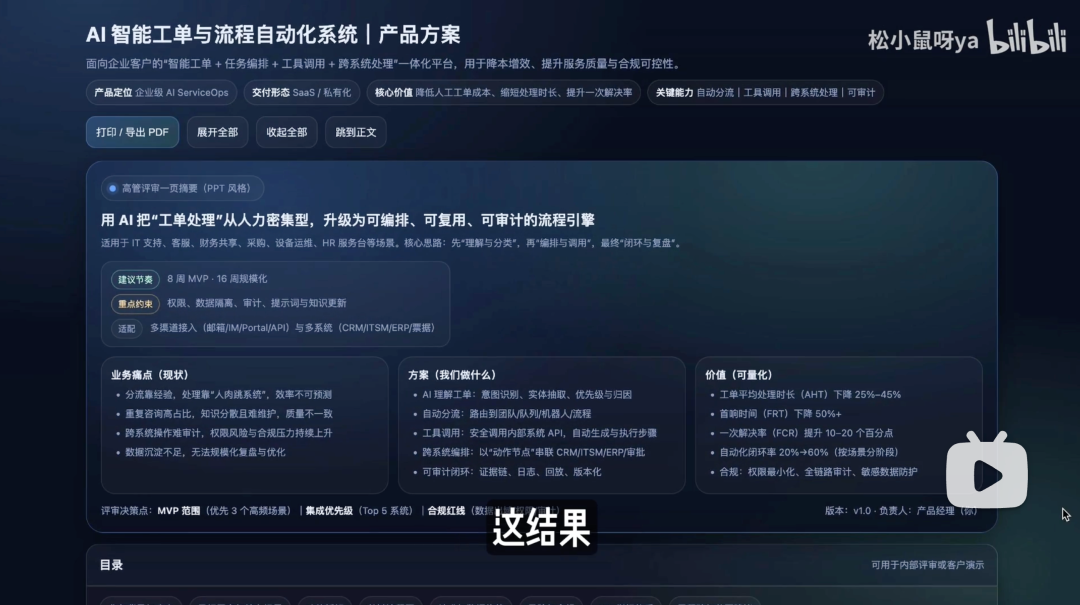1080x605 pixels.
Task: Click bullet 重复咨询高占比, 知识分散且难维护
Action: coord(229,413)
